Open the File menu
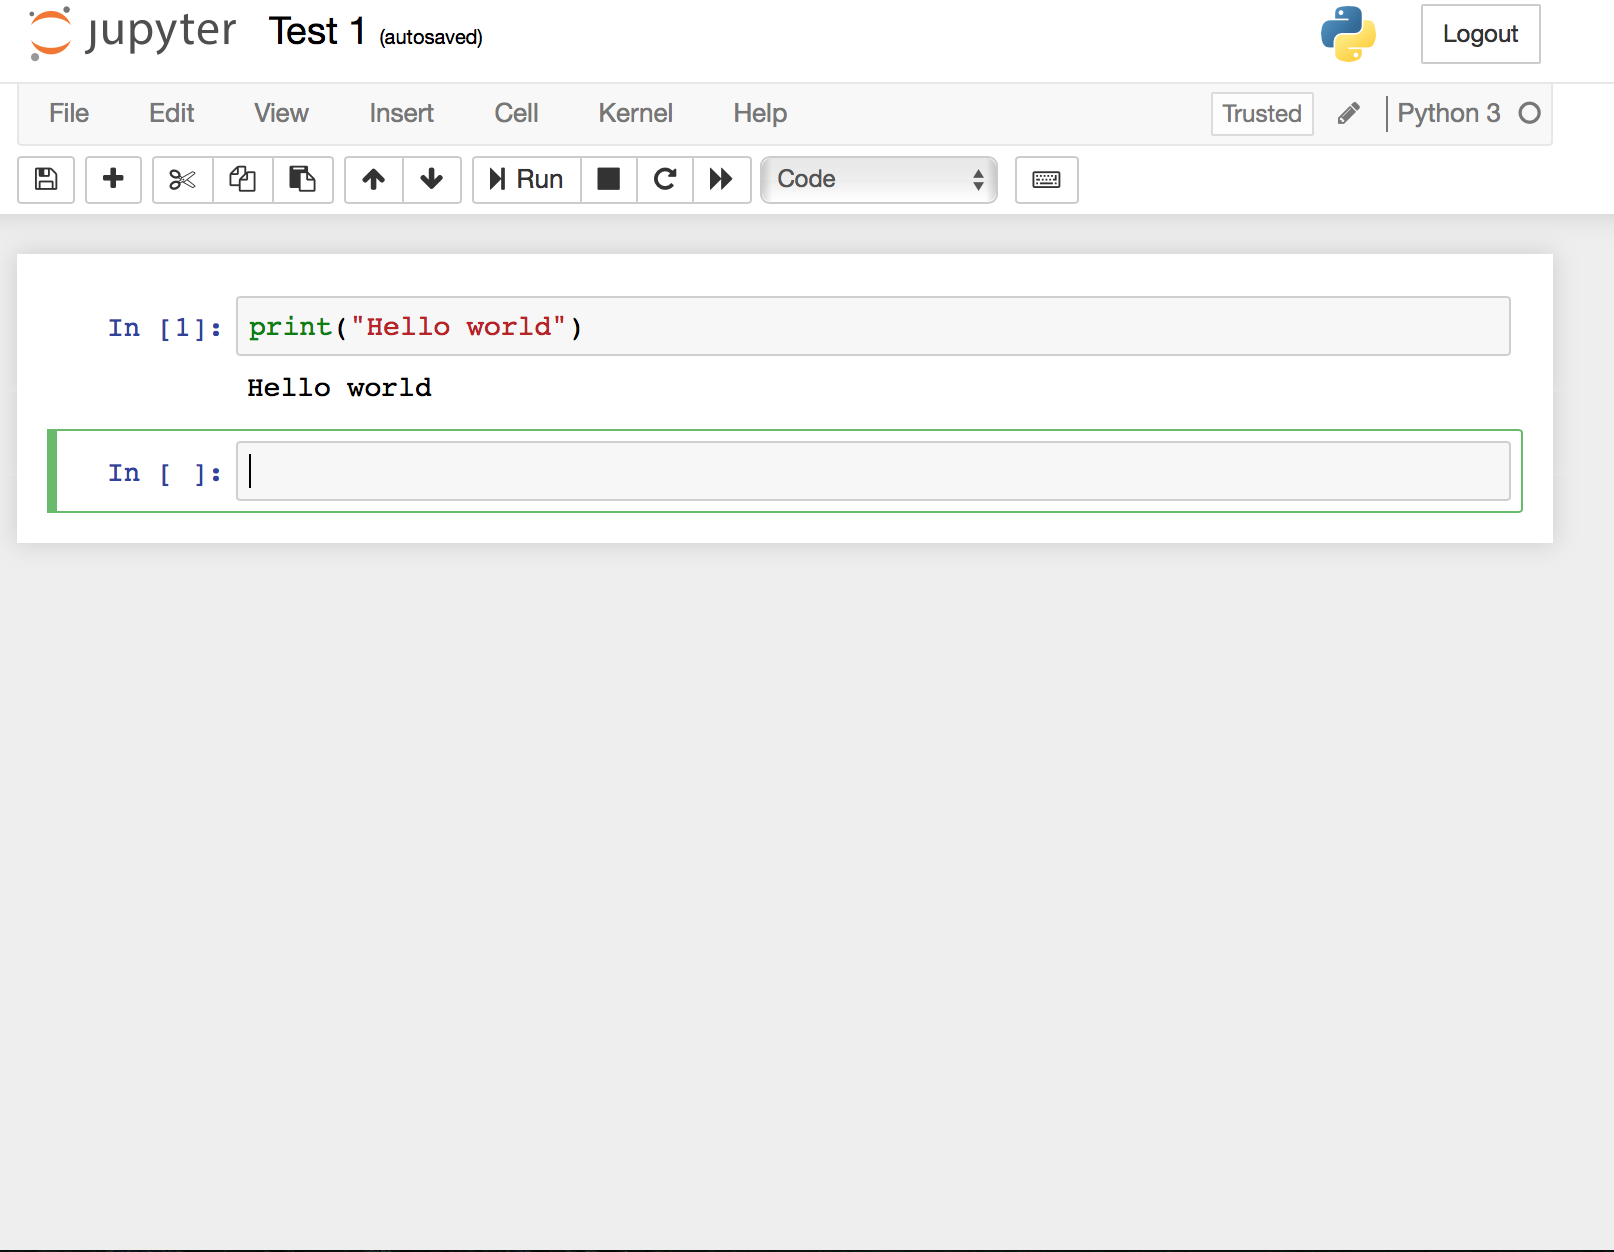Screen dimensions: 1614x1252 click(x=69, y=113)
